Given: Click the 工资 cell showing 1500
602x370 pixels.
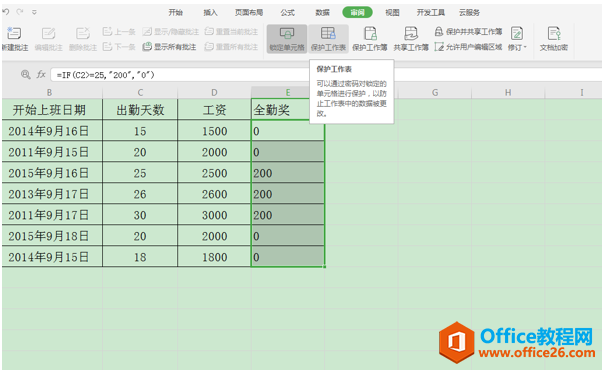Looking at the screenshot, I should point(214,131).
